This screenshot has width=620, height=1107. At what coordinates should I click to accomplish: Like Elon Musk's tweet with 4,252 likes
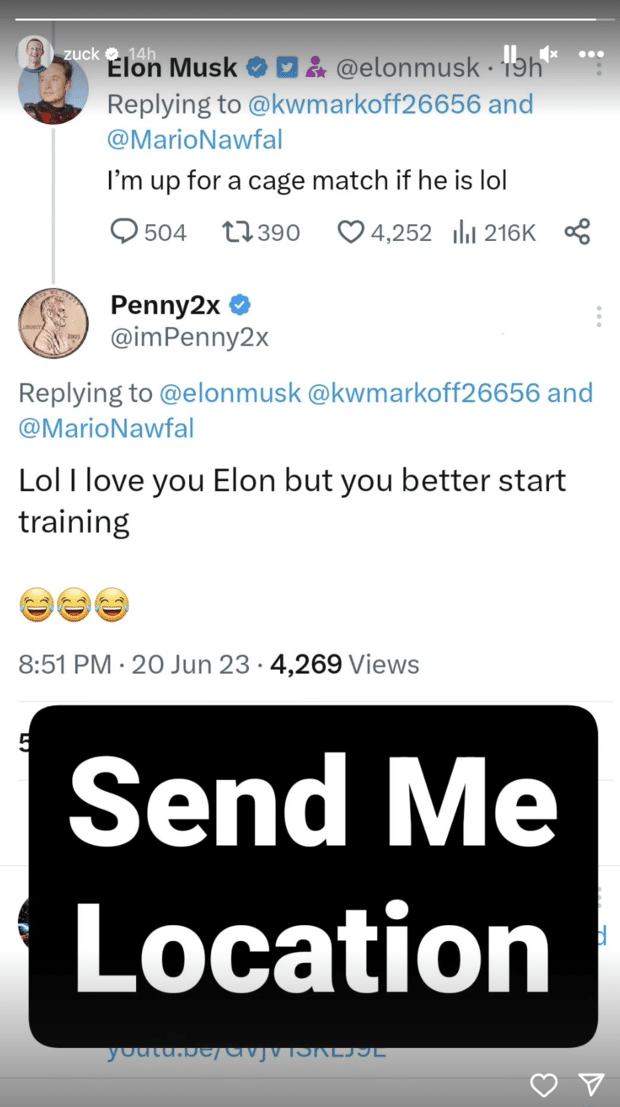click(350, 232)
